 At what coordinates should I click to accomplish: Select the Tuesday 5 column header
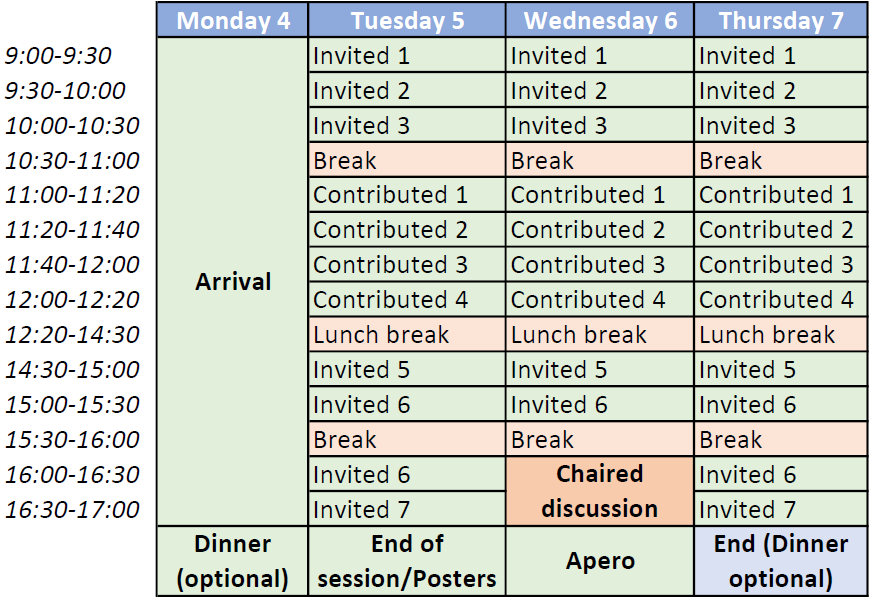point(407,20)
